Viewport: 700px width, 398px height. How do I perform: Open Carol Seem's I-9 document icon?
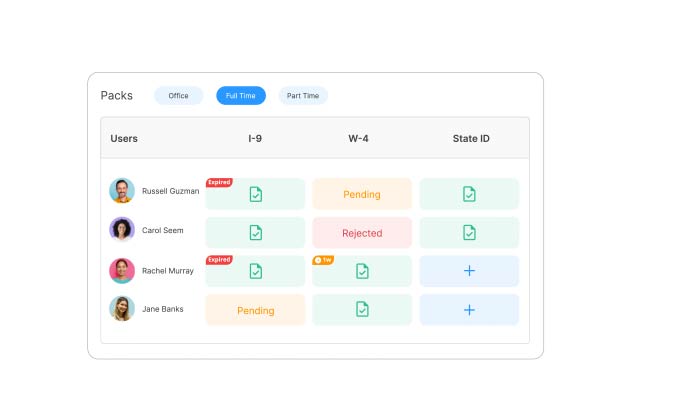click(255, 232)
